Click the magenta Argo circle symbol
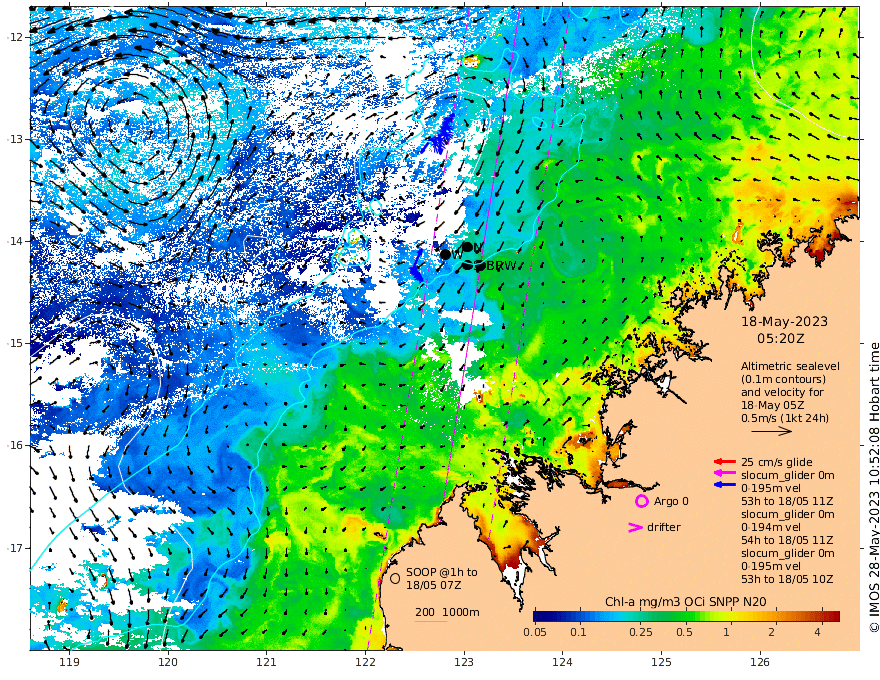 click(641, 501)
